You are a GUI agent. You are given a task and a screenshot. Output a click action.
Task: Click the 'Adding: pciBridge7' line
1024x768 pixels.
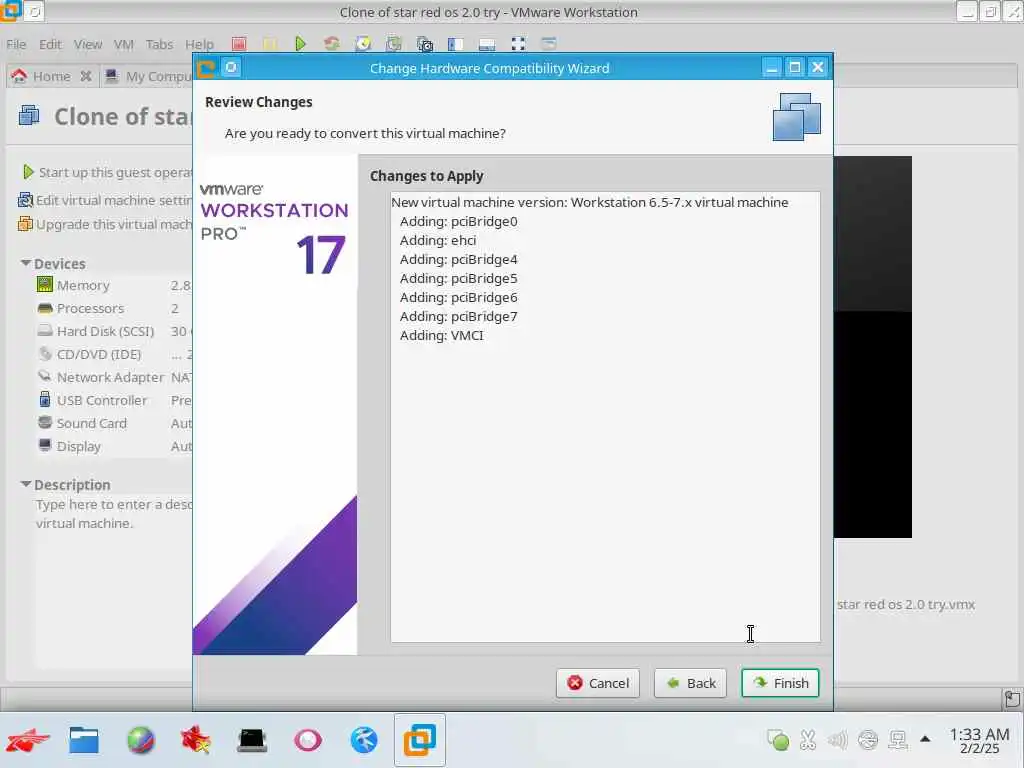click(458, 316)
